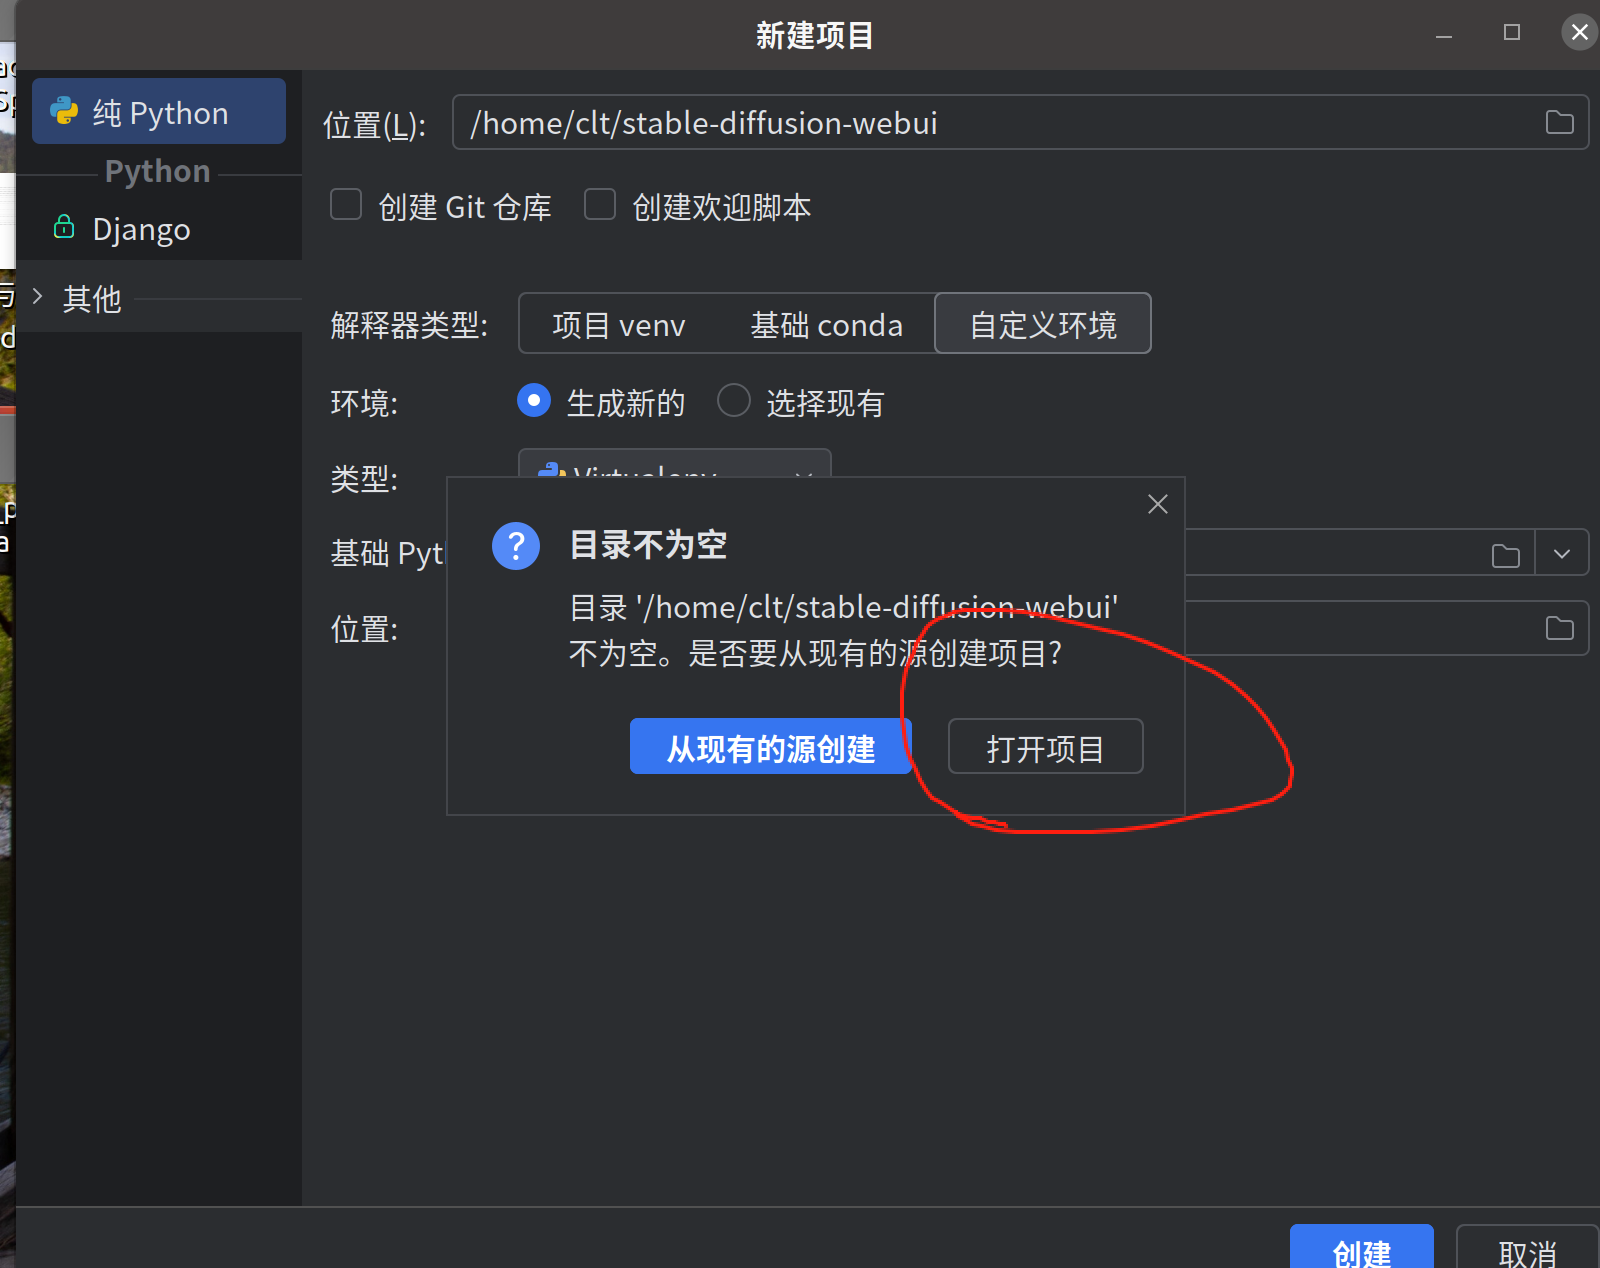Click the 位置(L) path input field
1600x1268 pixels.
tap(1020, 122)
